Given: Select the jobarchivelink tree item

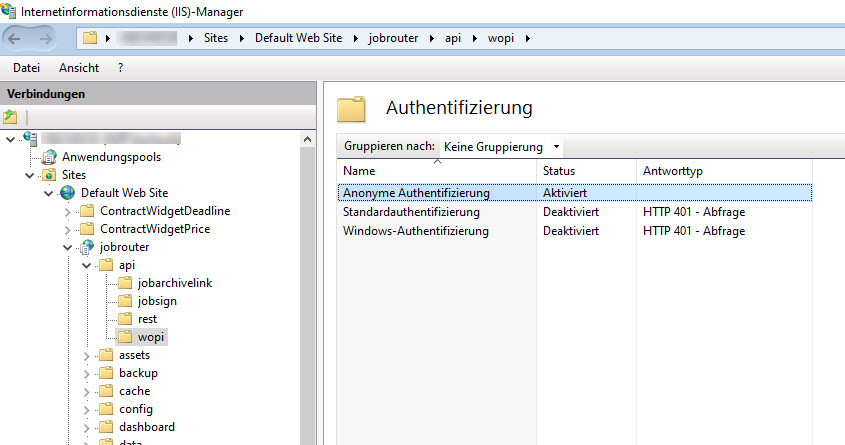Looking at the screenshot, I should click(x=175, y=283).
